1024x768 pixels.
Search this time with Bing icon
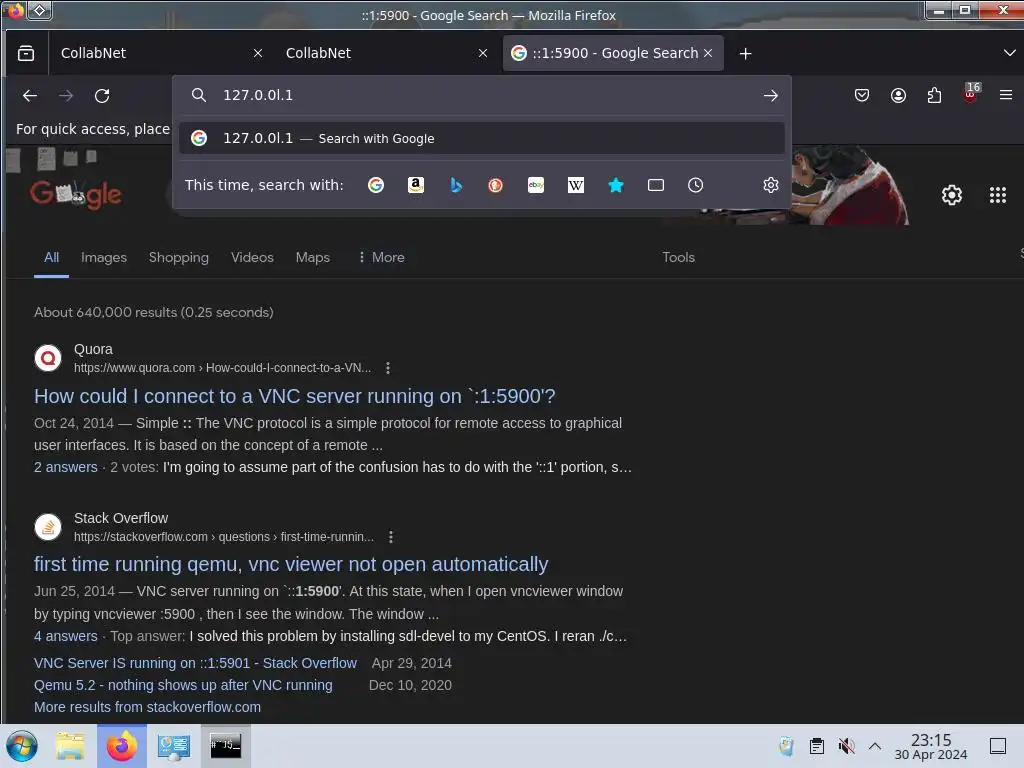pos(456,185)
